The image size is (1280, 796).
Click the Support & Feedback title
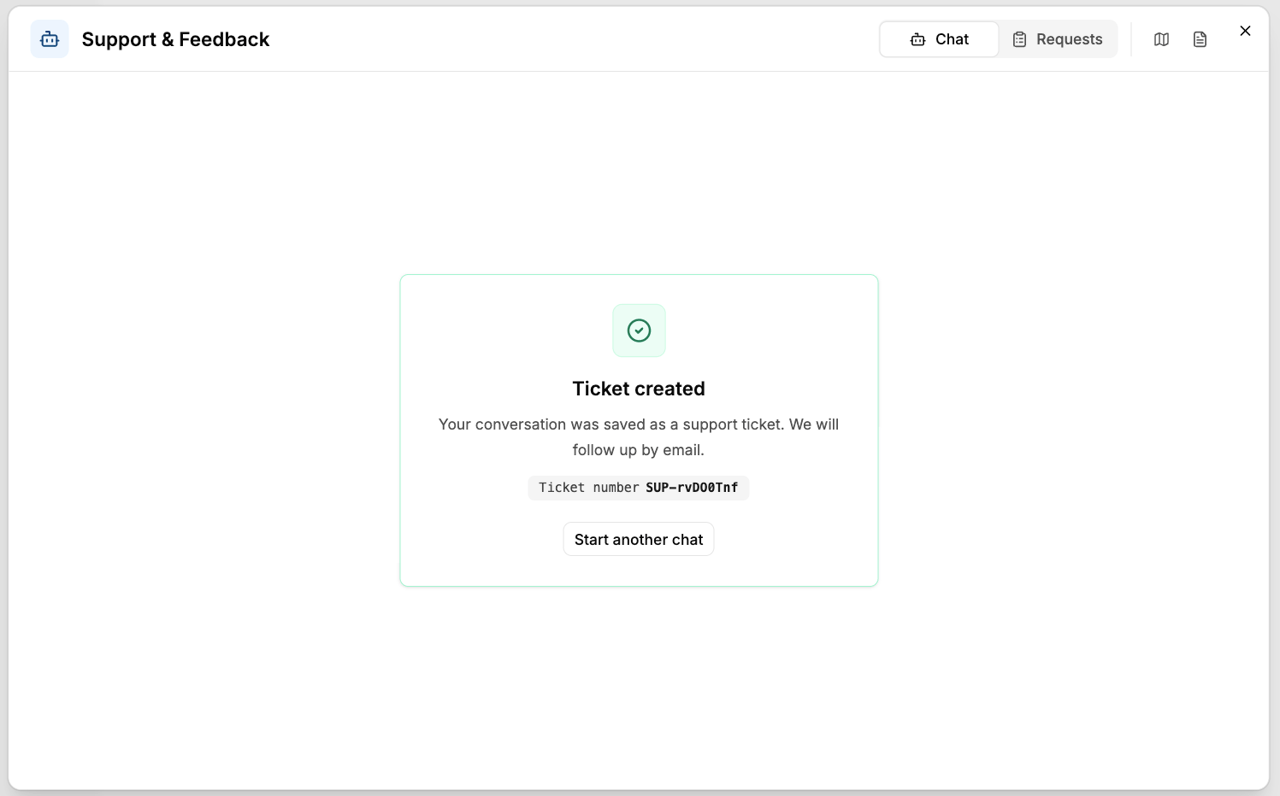[x=176, y=39]
